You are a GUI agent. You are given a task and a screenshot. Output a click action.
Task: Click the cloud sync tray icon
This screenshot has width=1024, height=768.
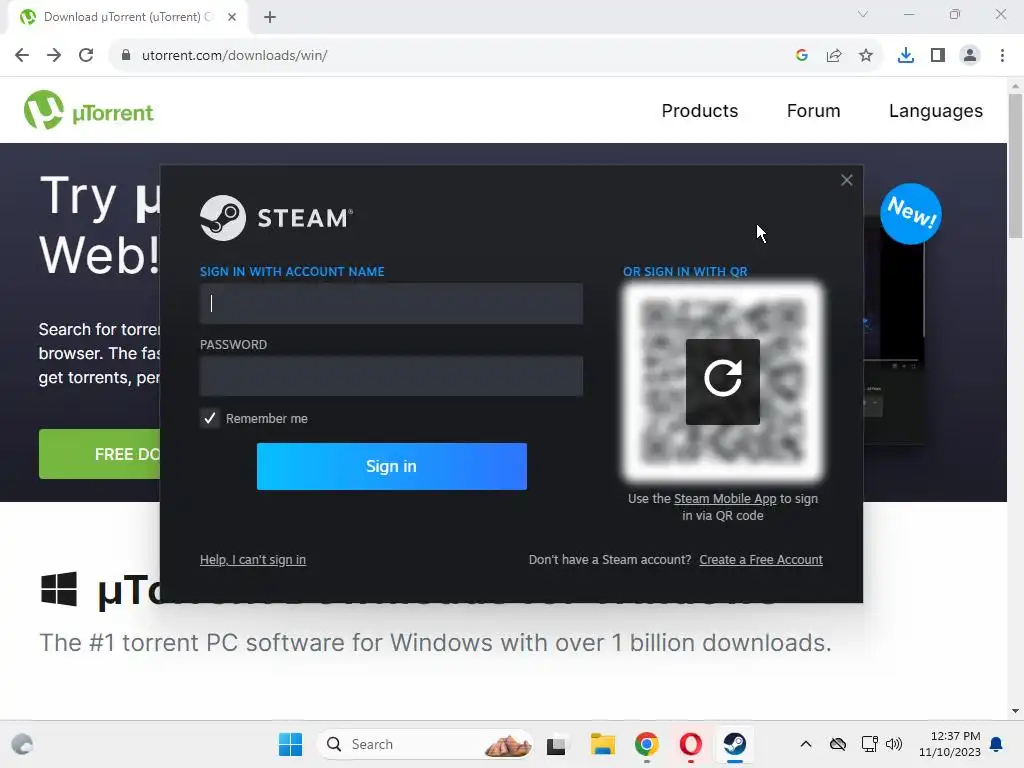pyautogui.click(x=838, y=744)
